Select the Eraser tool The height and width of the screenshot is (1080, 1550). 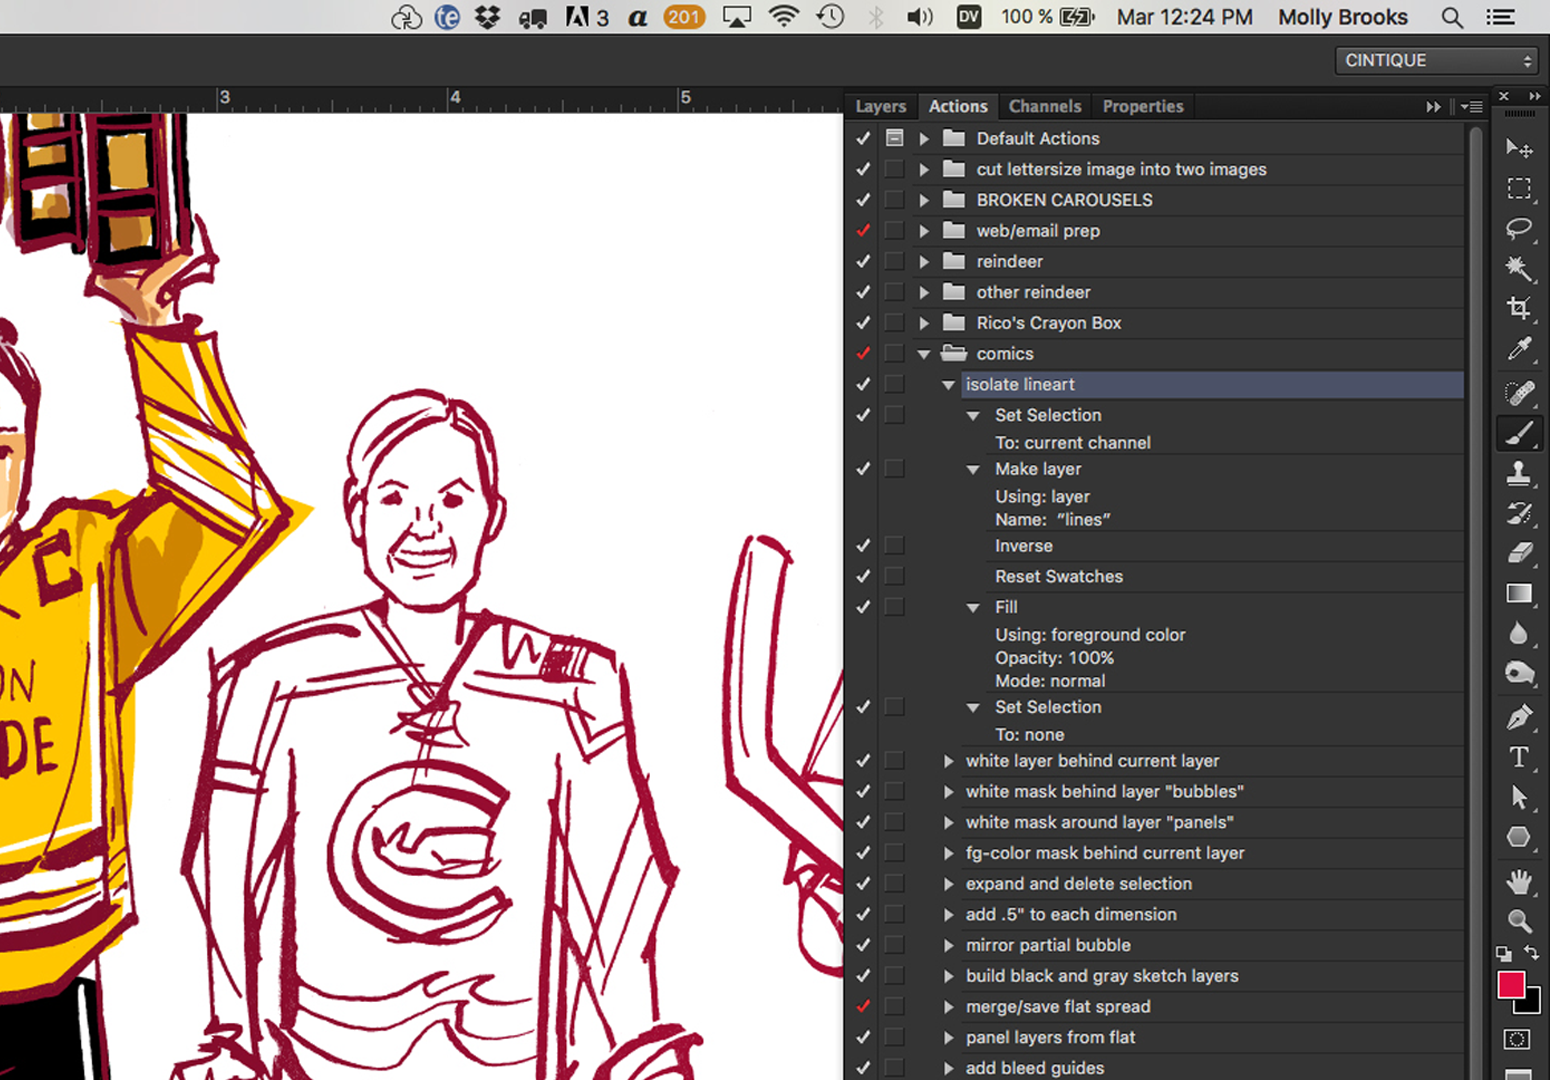[1519, 553]
